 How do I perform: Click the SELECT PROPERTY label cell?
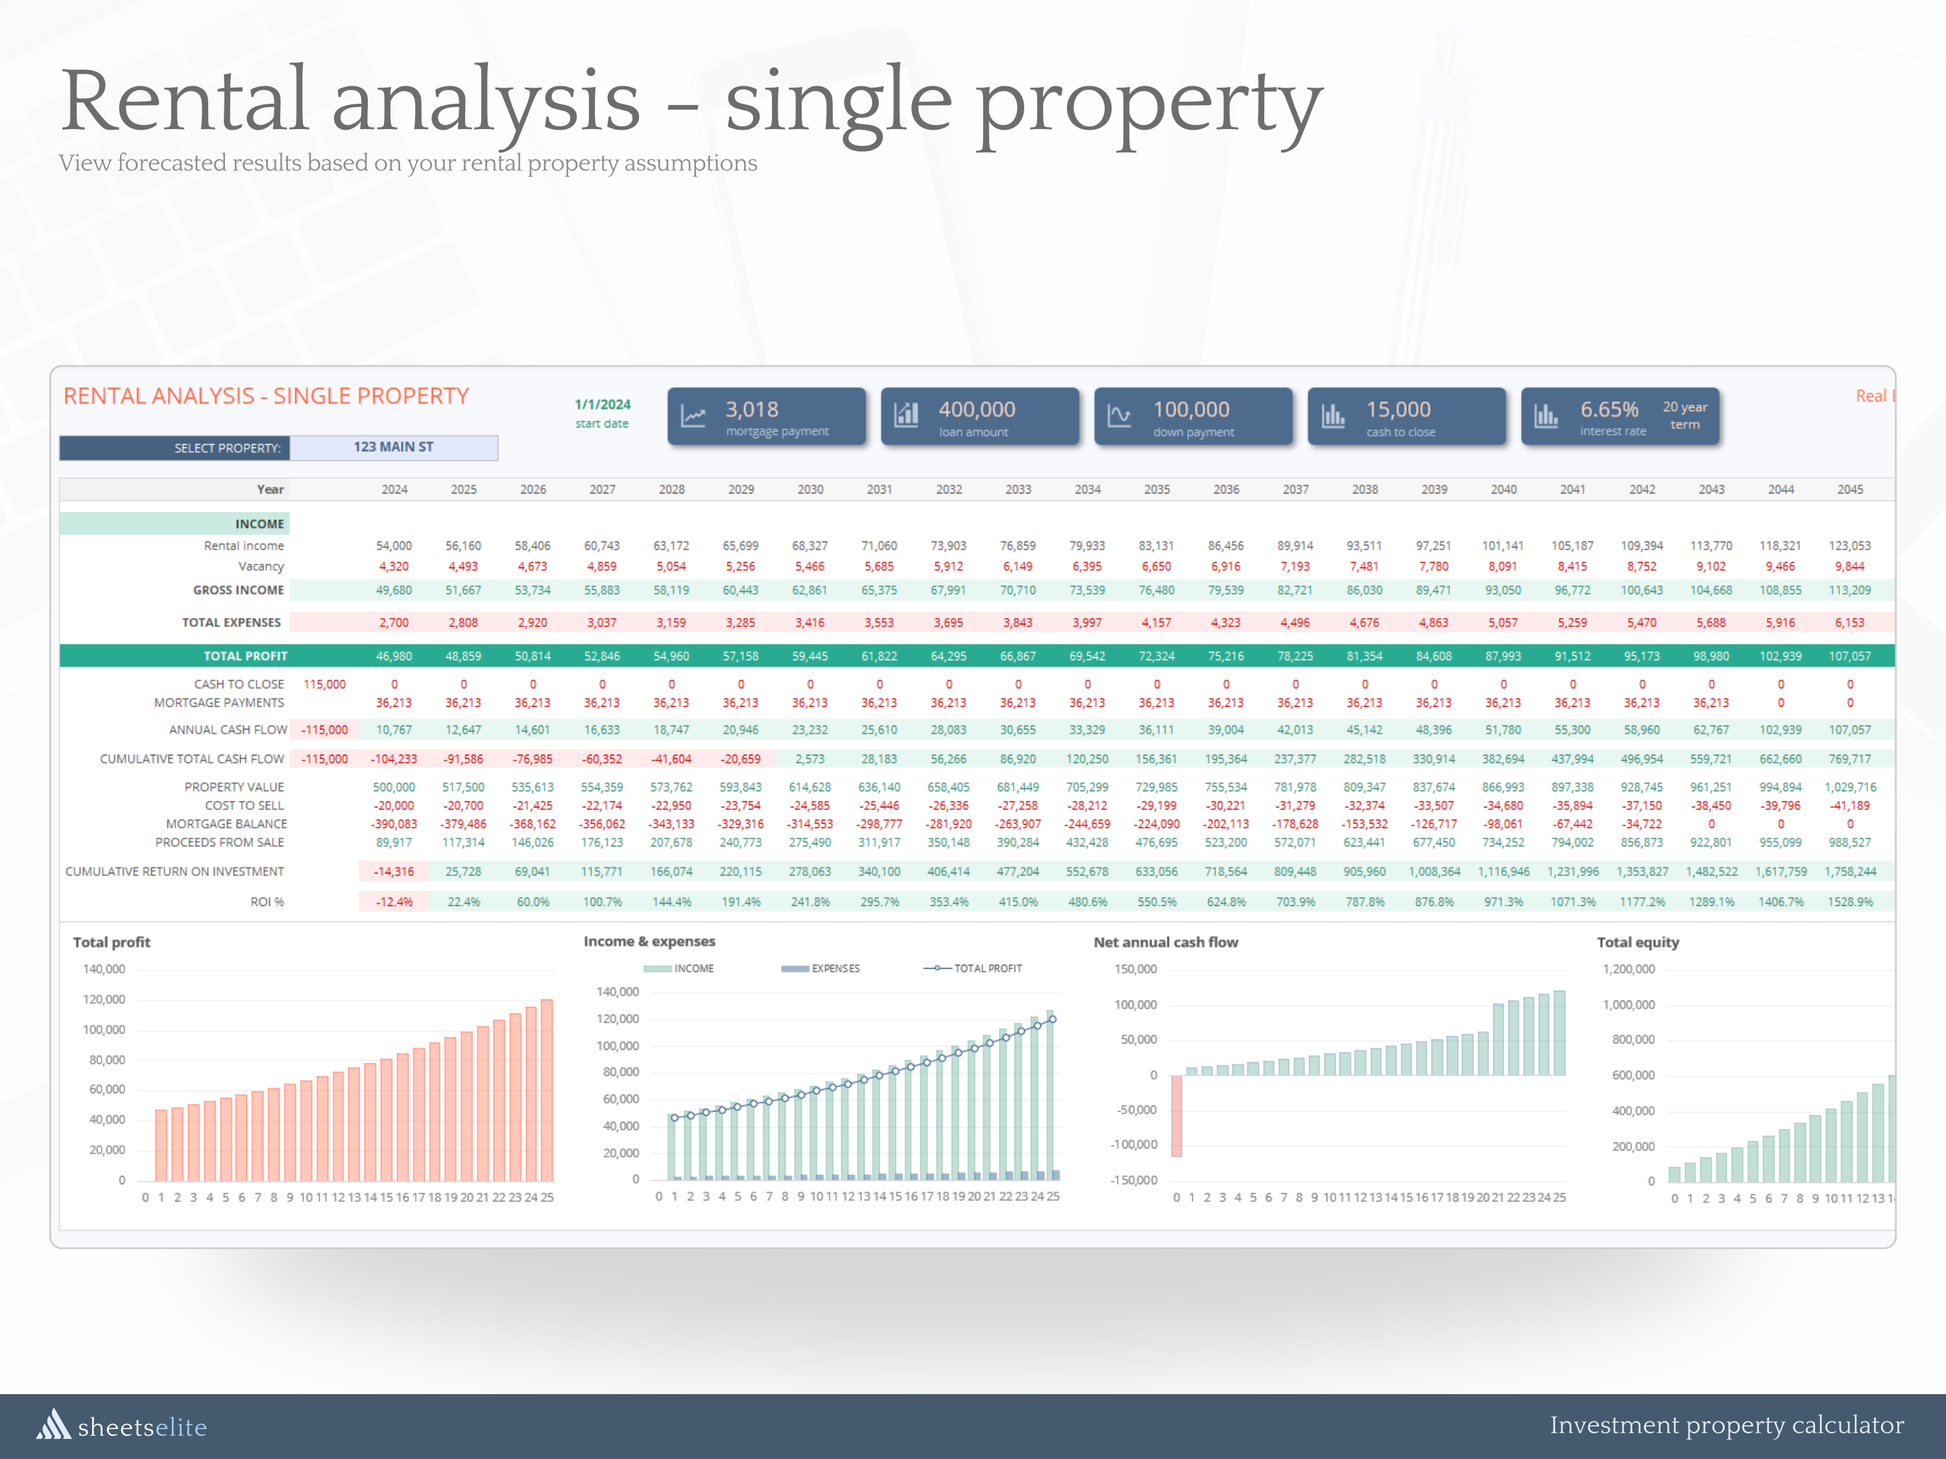coord(226,448)
